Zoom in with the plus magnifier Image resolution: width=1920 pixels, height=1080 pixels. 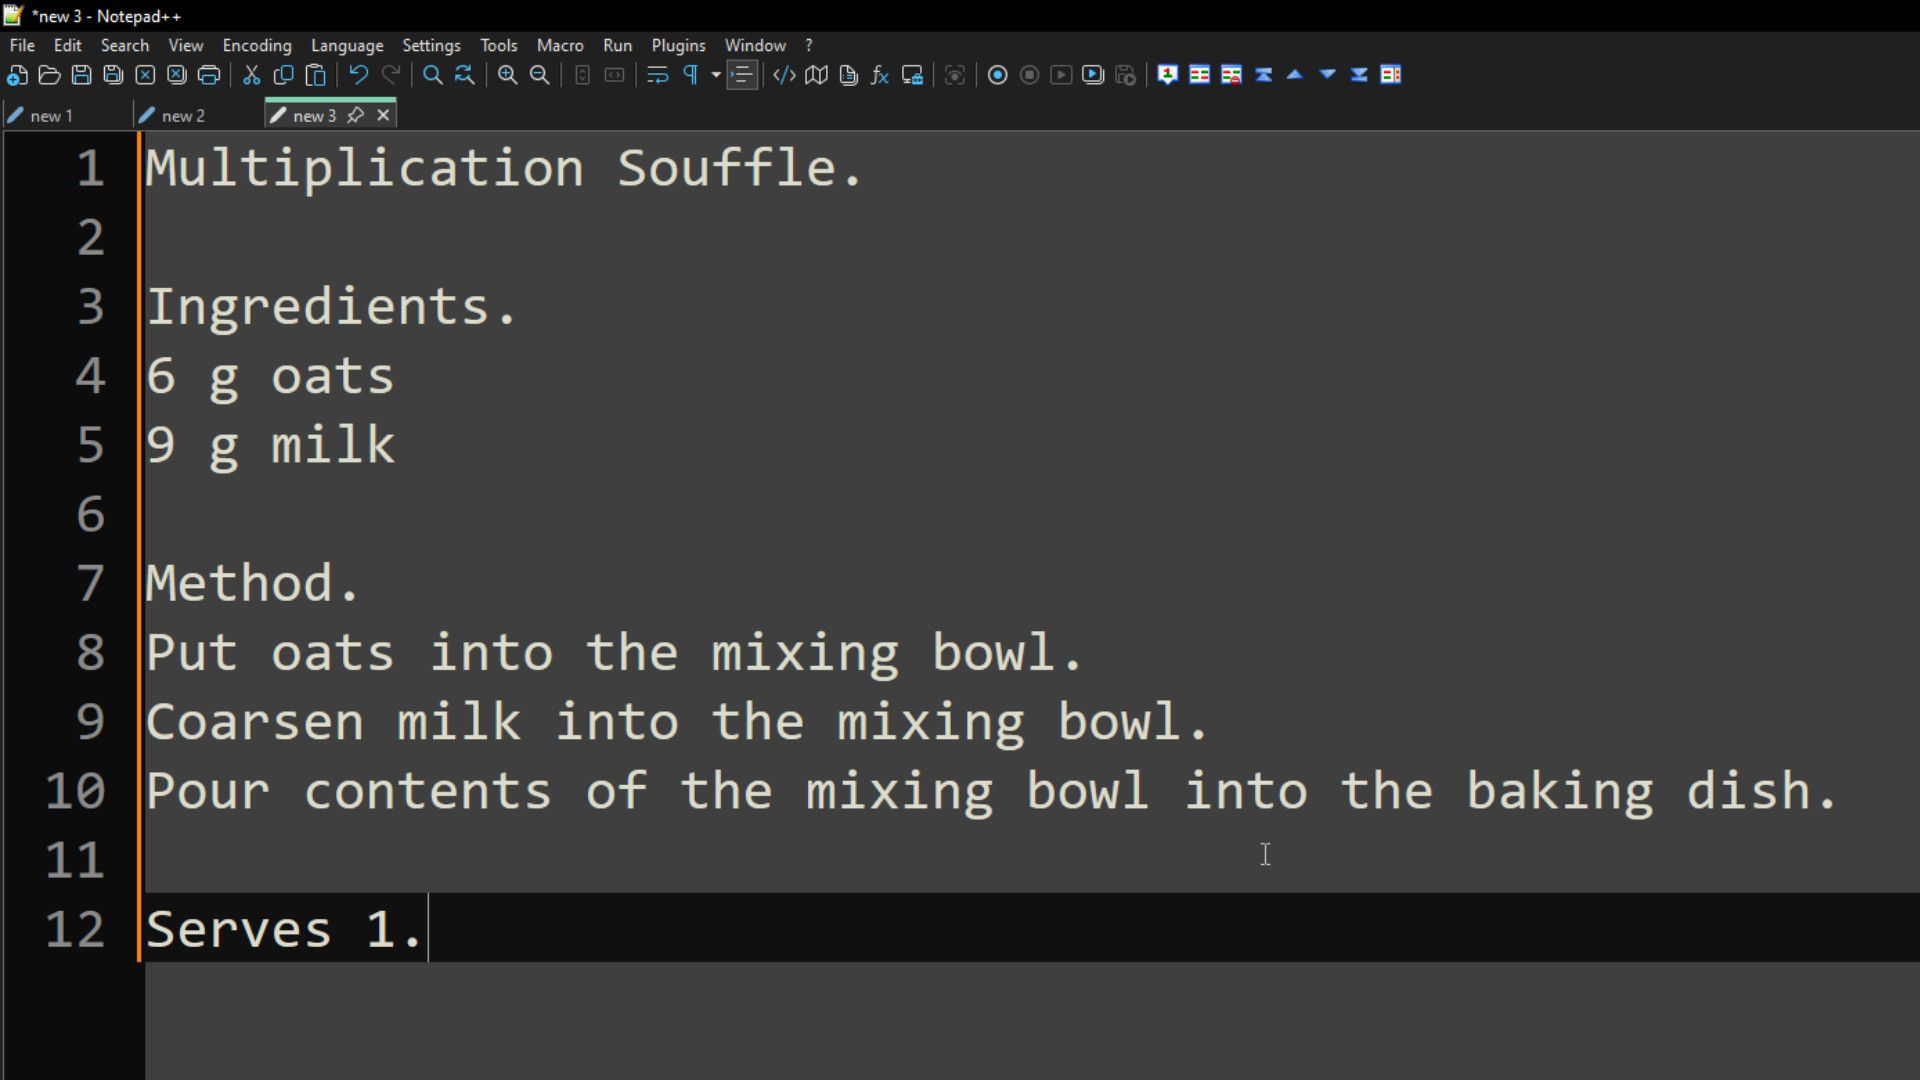tap(507, 75)
